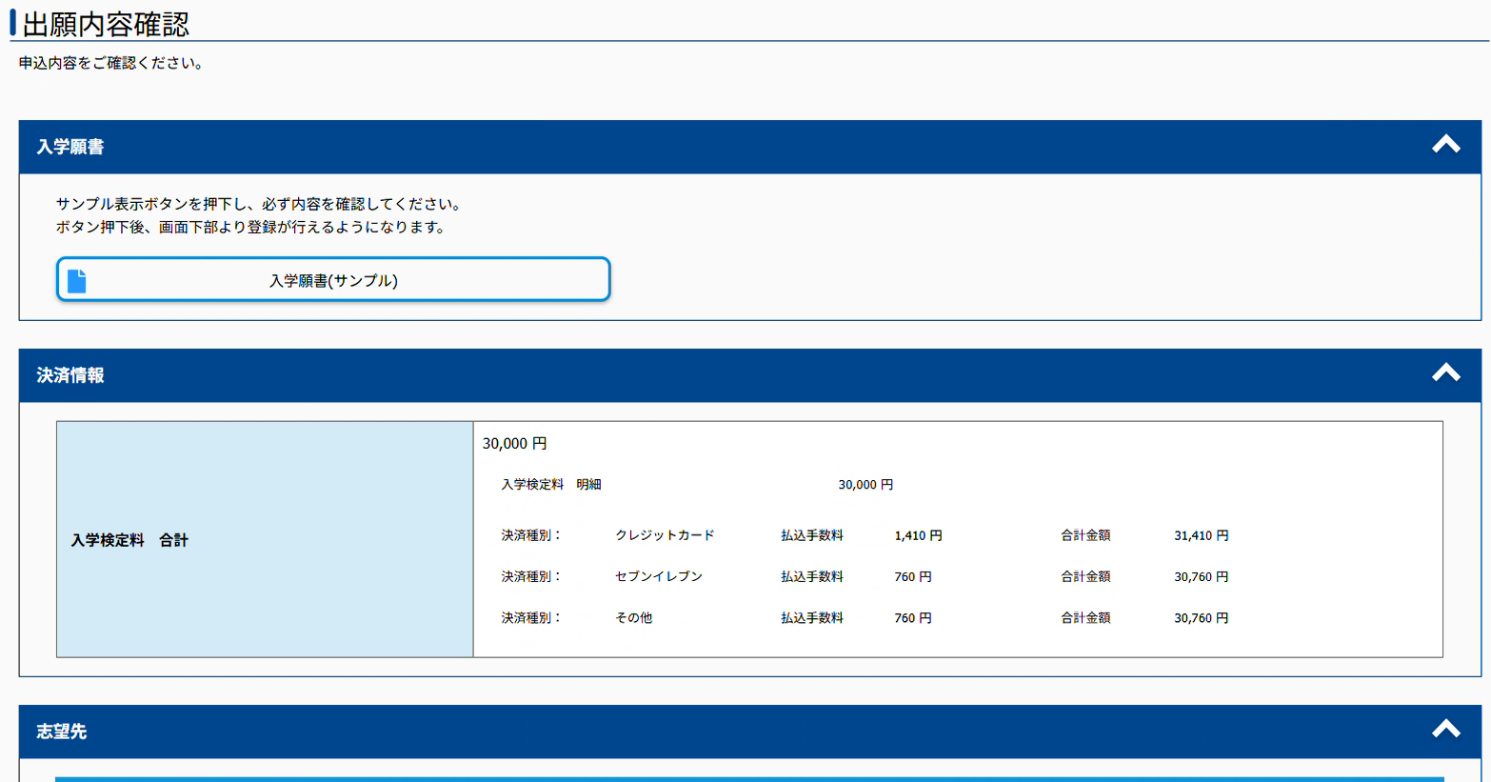The height and width of the screenshot is (782, 1491).
Task: Click the 志望先 section header title
Action: 62,731
